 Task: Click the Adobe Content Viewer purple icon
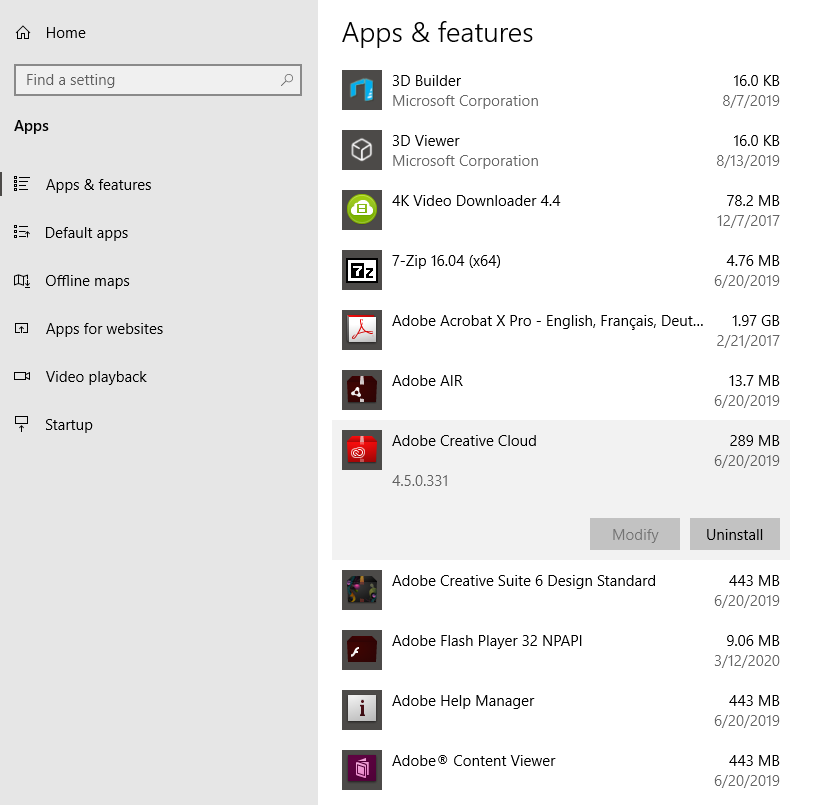click(362, 770)
